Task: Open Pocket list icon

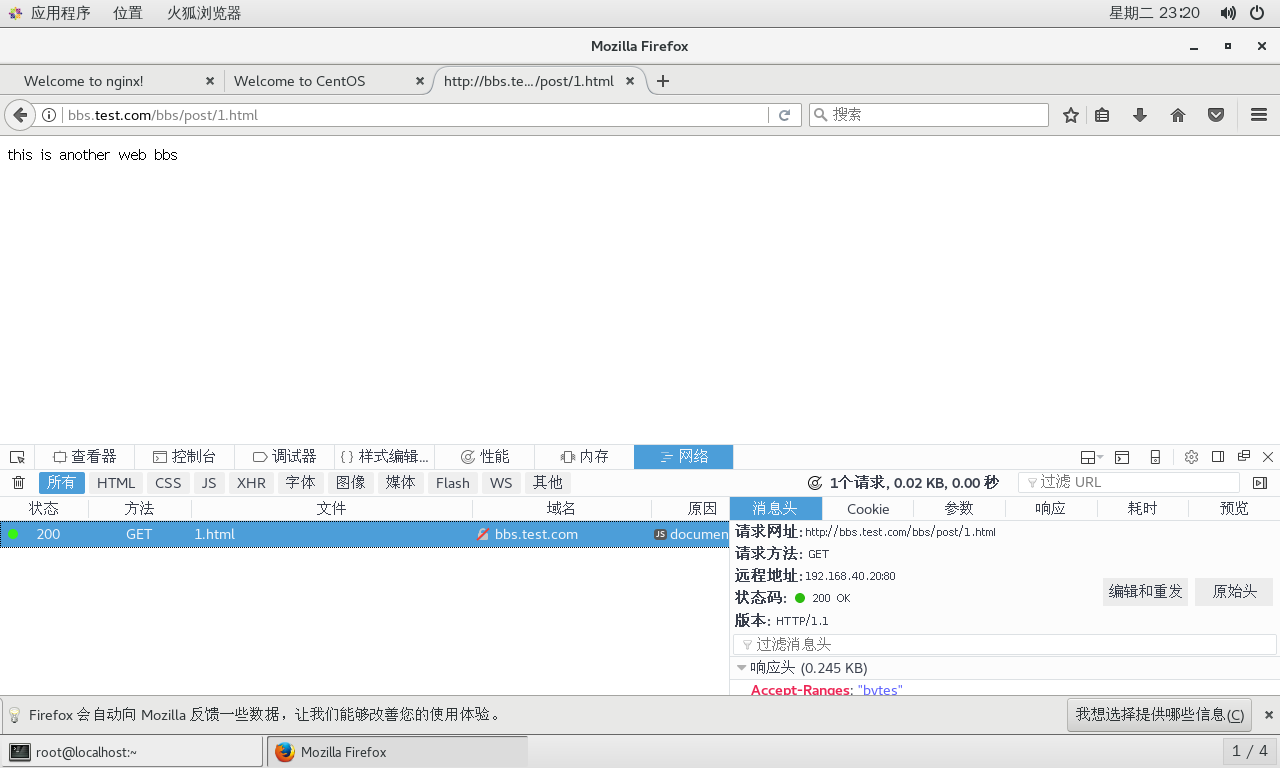Action: [x=1216, y=115]
